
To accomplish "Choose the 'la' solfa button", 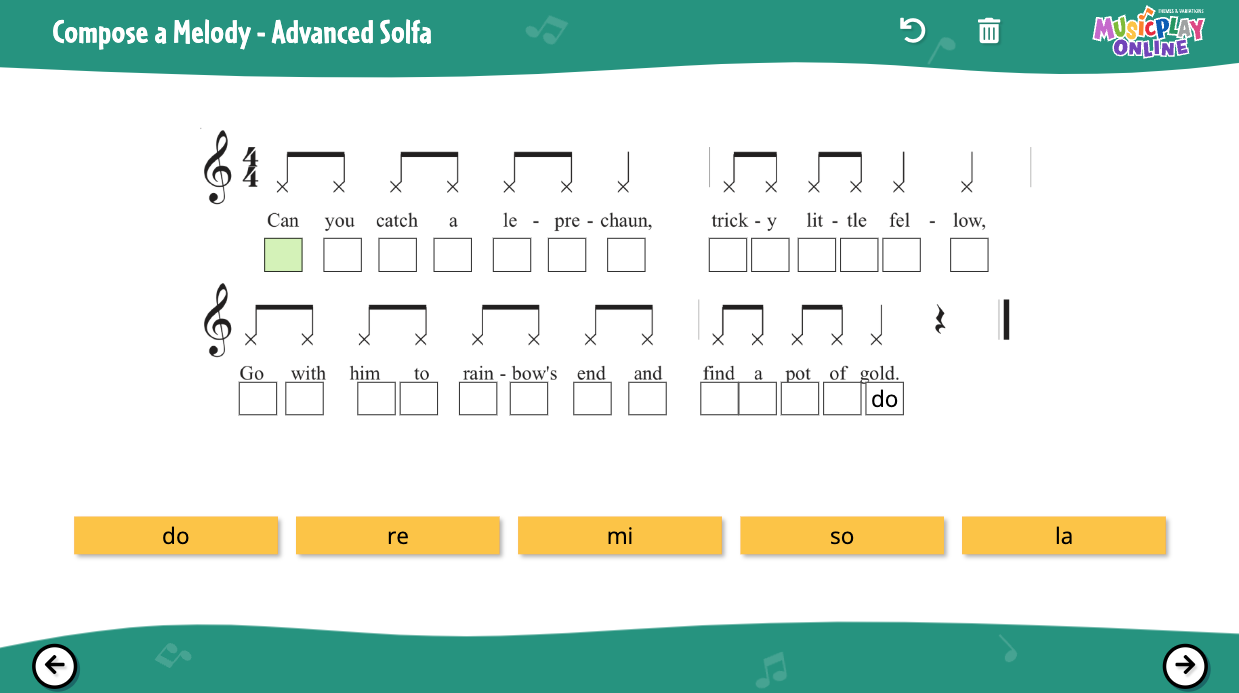I will [x=1064, y=536].
